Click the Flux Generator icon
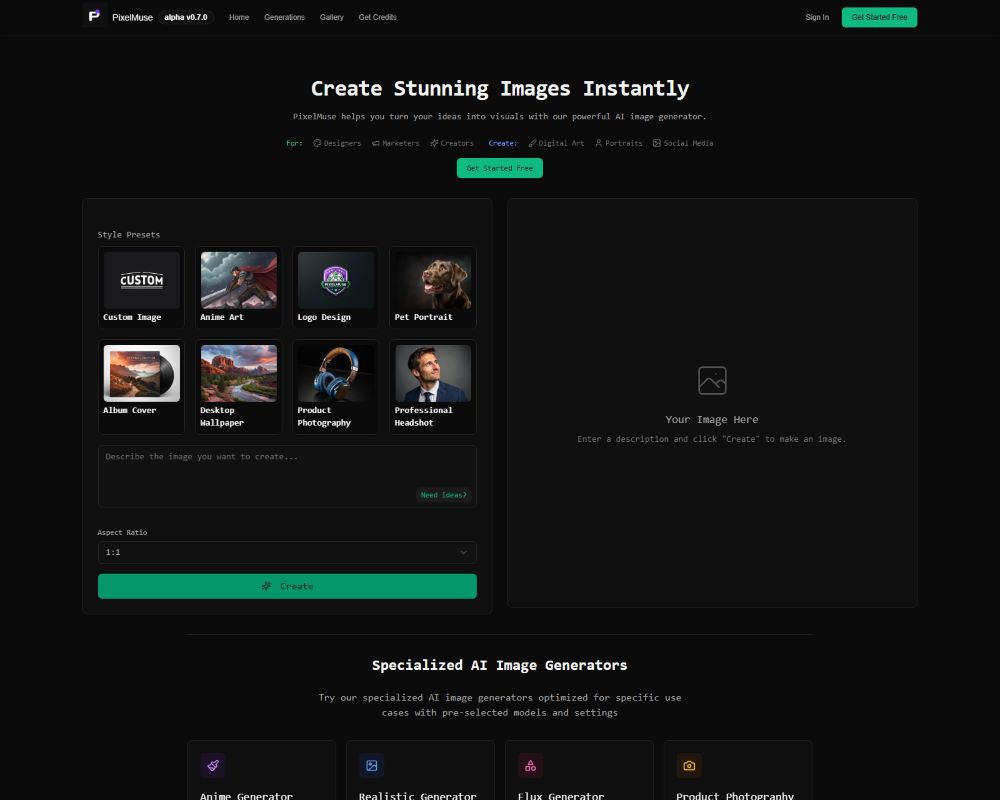Image resolution: width=1000 pixels, height=800 pixels. click(x=530, y=765)
